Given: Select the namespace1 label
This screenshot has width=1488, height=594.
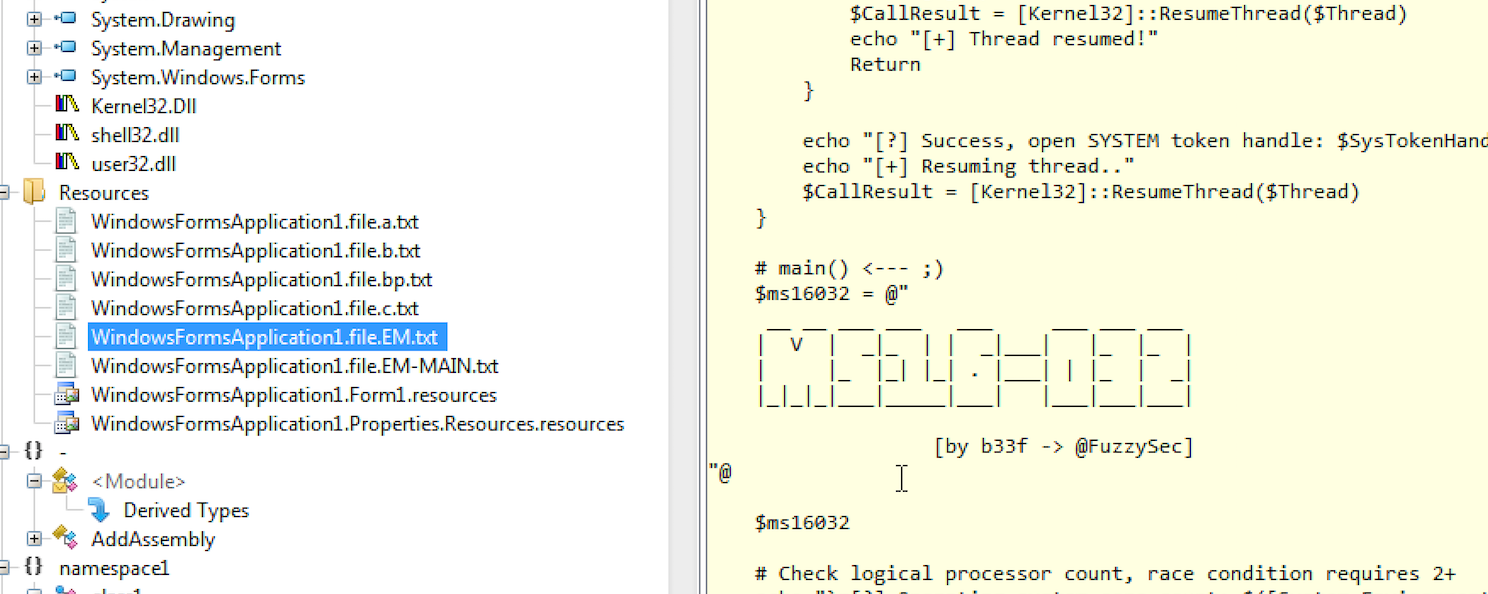Looking at the screenshot, I should point(114,569).
